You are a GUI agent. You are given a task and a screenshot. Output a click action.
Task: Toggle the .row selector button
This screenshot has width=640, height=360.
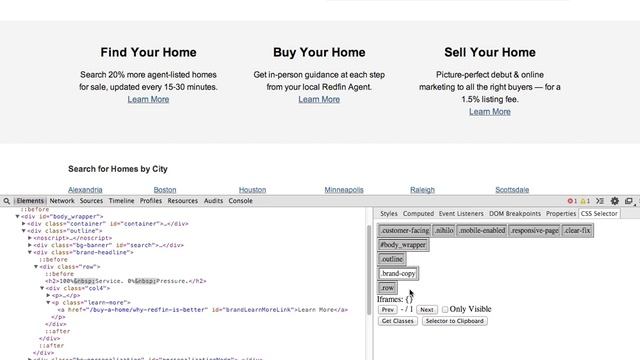(387, 288)
